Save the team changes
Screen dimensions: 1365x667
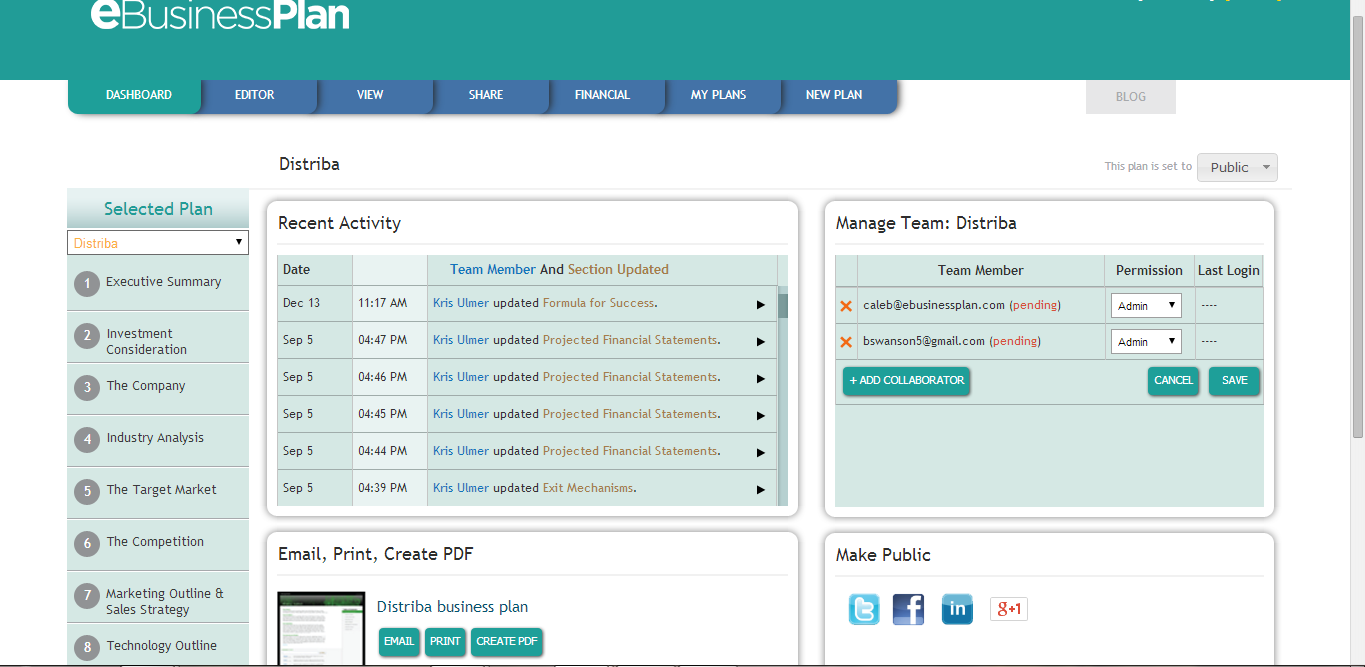tap(1234, 381)
